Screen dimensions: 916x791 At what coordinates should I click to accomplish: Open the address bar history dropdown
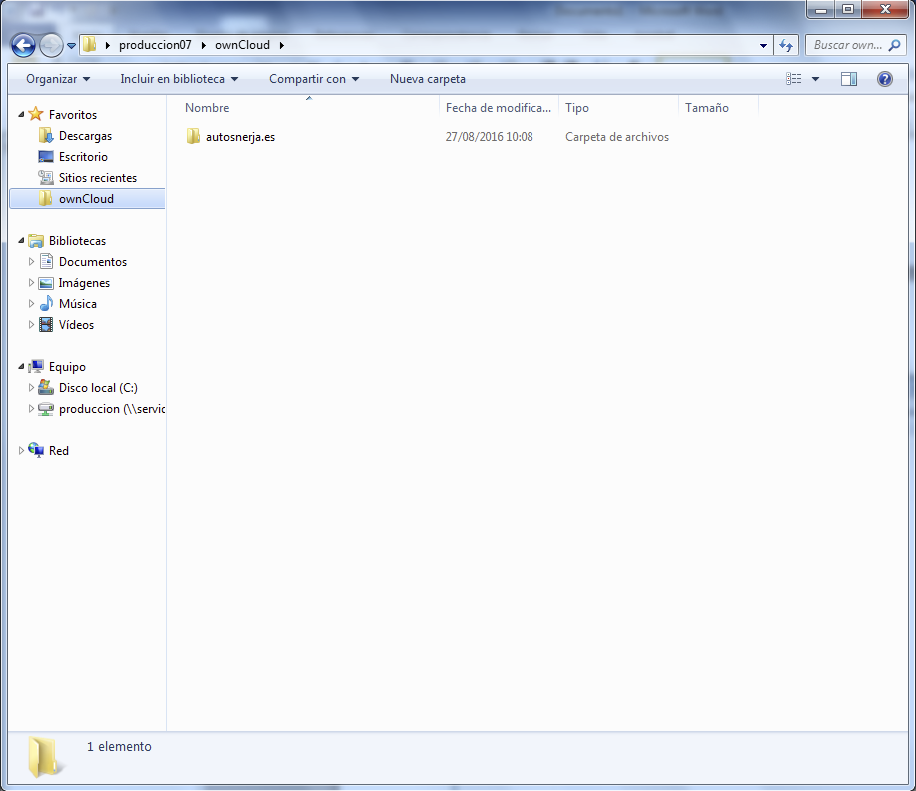coord(764,45)
